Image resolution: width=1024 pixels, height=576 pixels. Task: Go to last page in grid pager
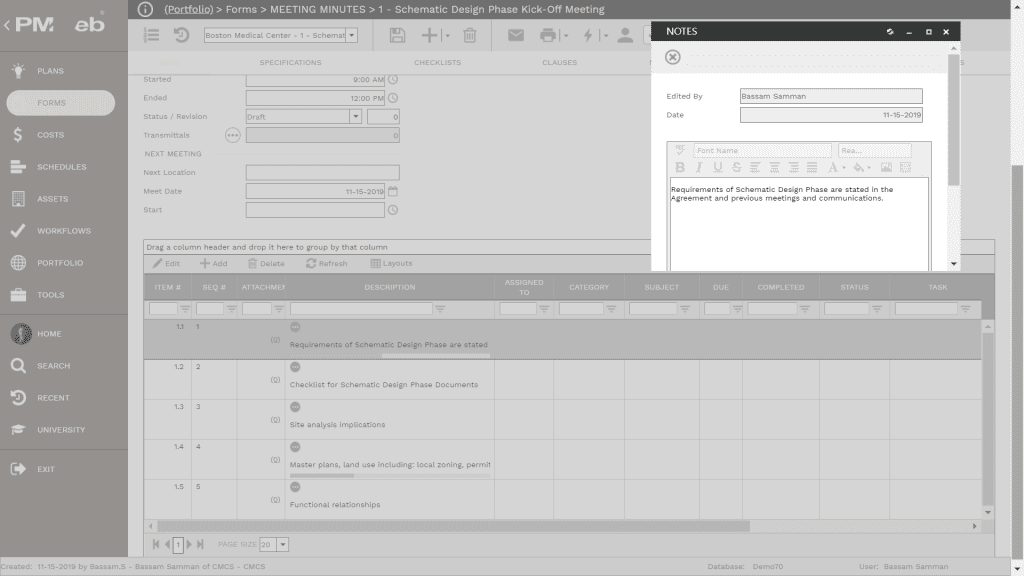[x=200, y=545]
